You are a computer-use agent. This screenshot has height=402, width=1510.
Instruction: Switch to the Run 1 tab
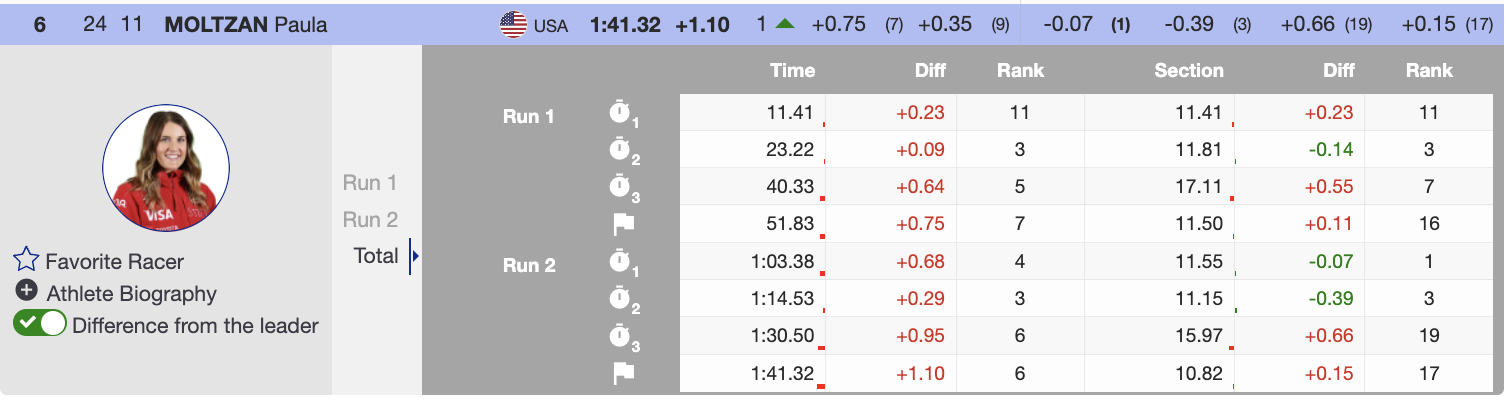pyautogui.click(x=369, y=183)
